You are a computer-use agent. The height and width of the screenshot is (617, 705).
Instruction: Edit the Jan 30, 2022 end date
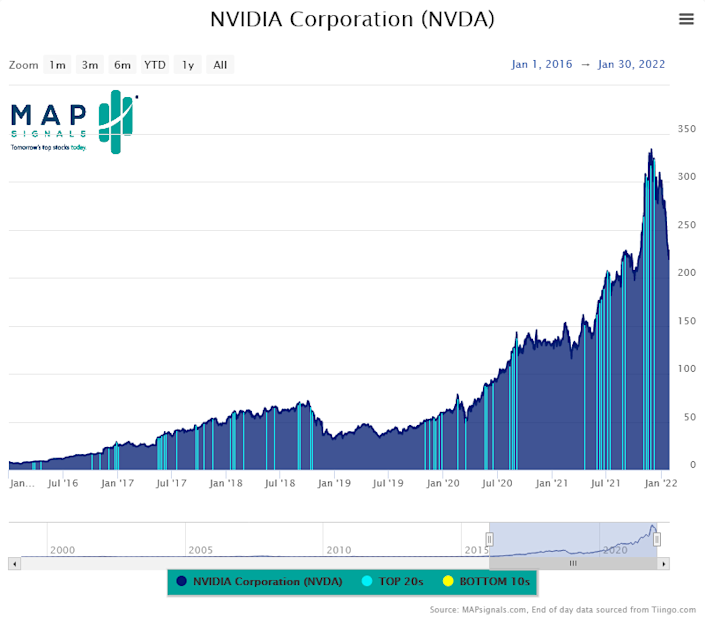[631, 64]
